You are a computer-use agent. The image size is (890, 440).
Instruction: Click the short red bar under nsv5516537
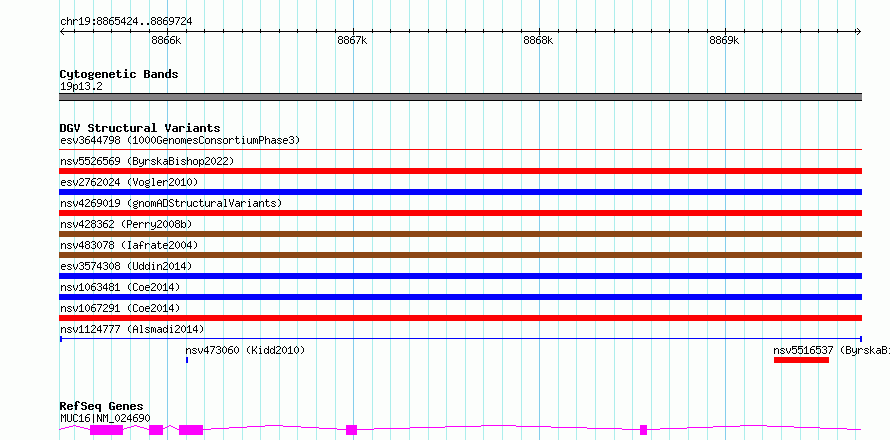(x=801, y=360)
